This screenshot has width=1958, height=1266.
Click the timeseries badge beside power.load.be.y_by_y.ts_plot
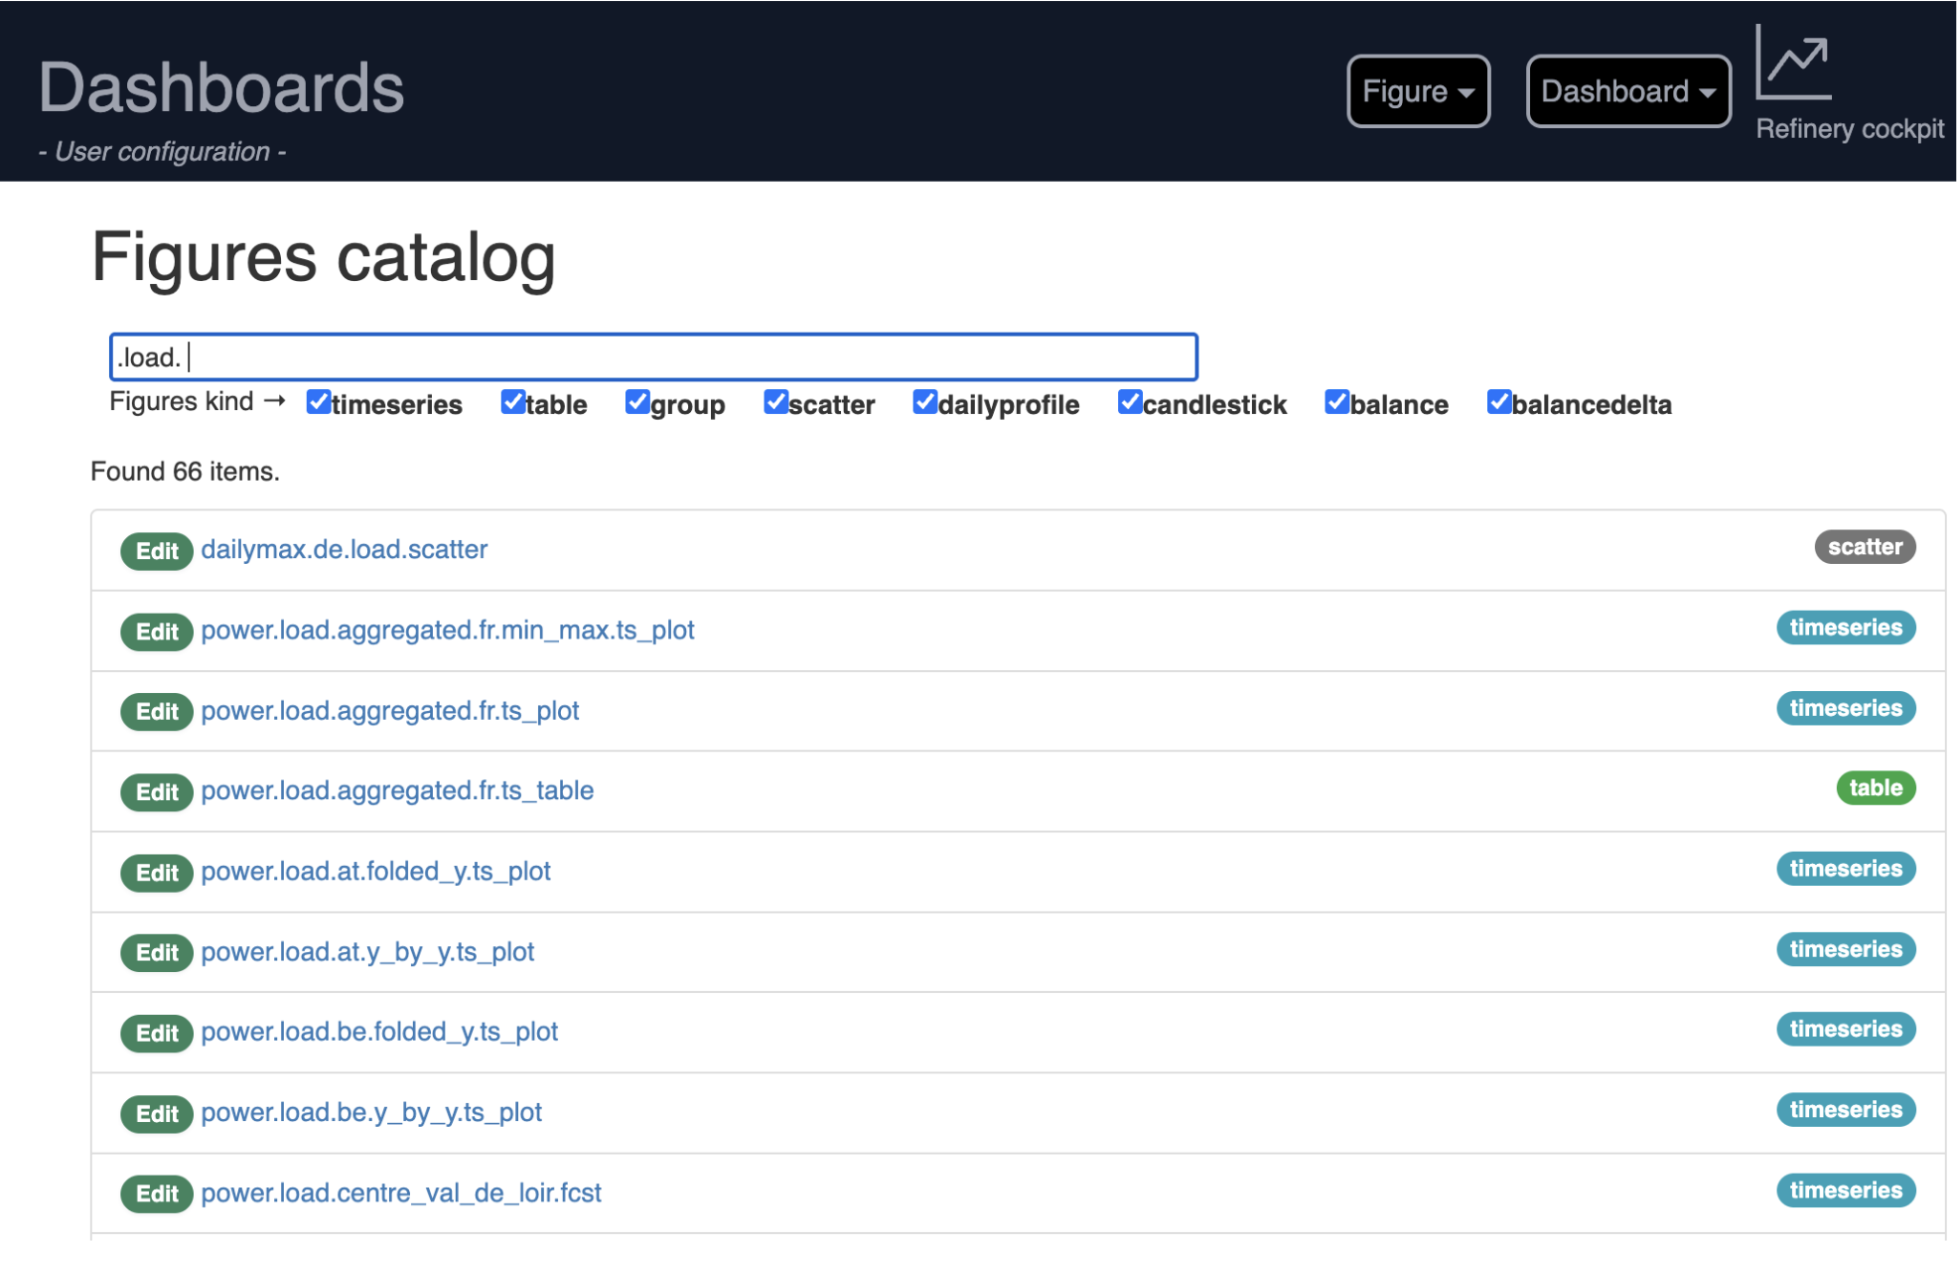click(x=1845, y=1110)
